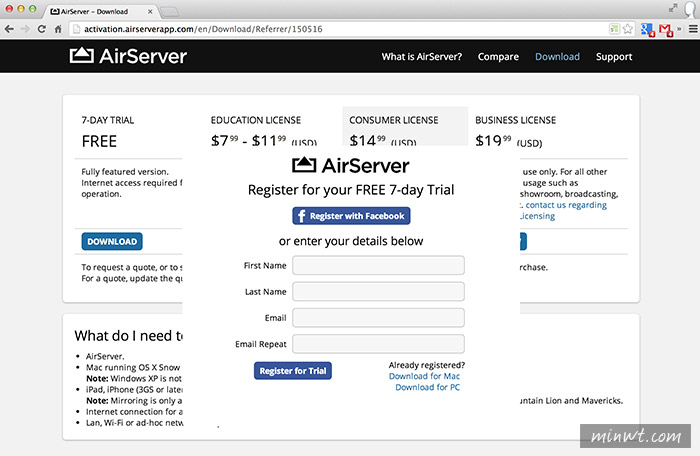Click the $19.99 business price
The width and height of the screenshot is (700, 456).
point(508,141)
